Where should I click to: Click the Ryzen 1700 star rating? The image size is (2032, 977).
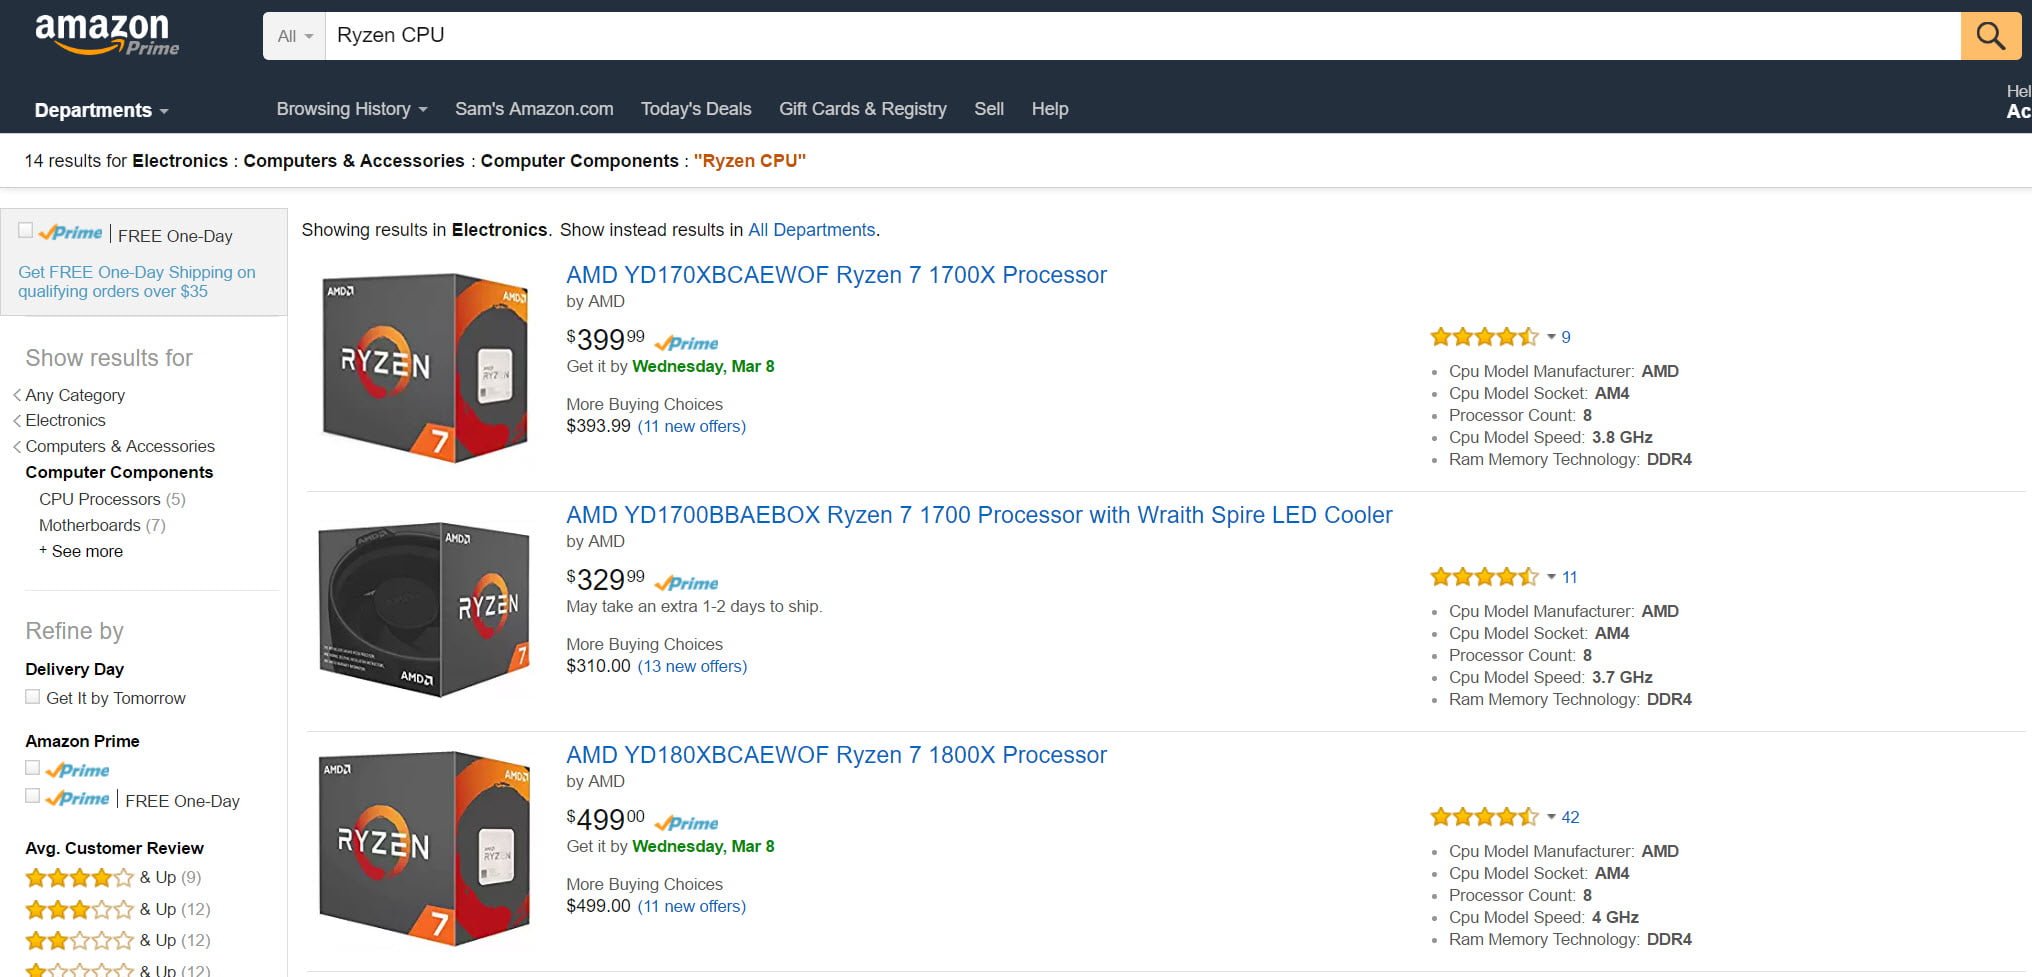point(1484,577)
